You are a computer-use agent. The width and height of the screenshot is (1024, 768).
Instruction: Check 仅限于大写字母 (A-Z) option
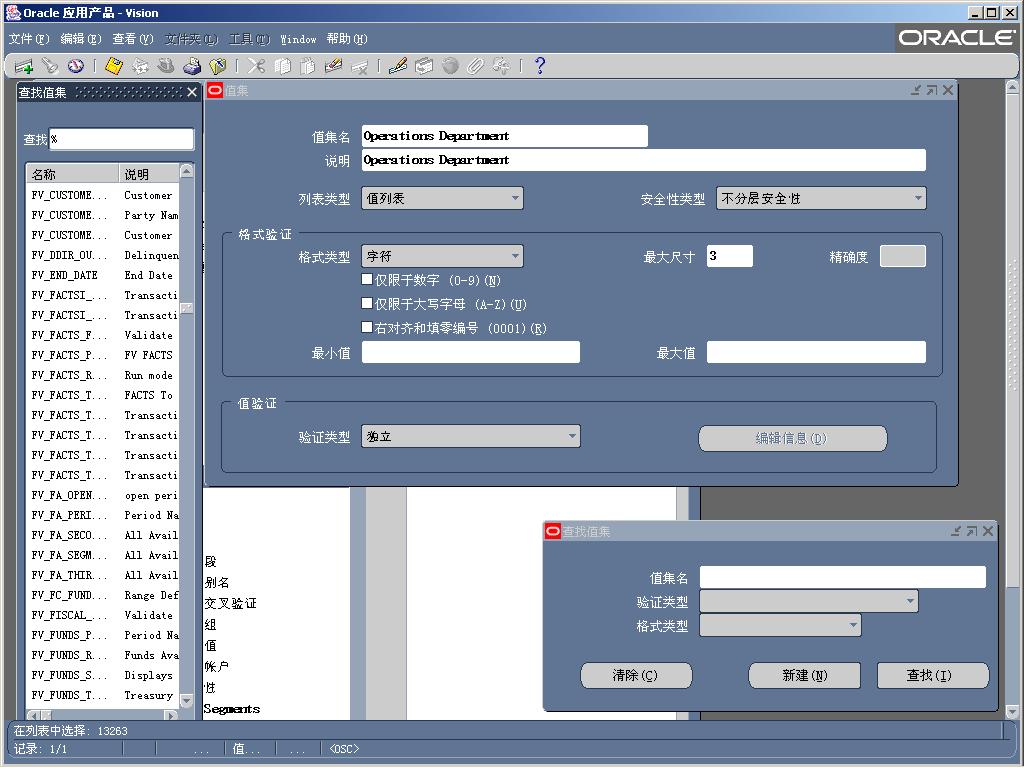(367, 303)
